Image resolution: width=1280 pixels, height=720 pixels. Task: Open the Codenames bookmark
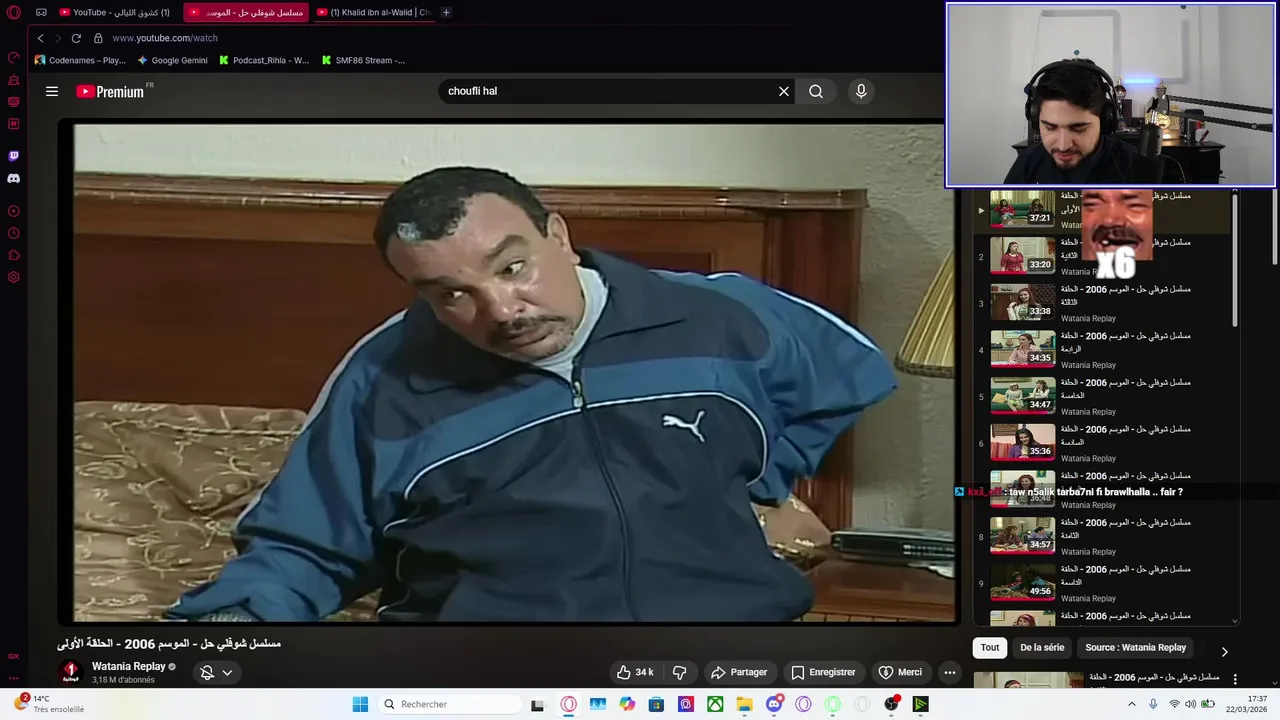(x=80, y=60)
